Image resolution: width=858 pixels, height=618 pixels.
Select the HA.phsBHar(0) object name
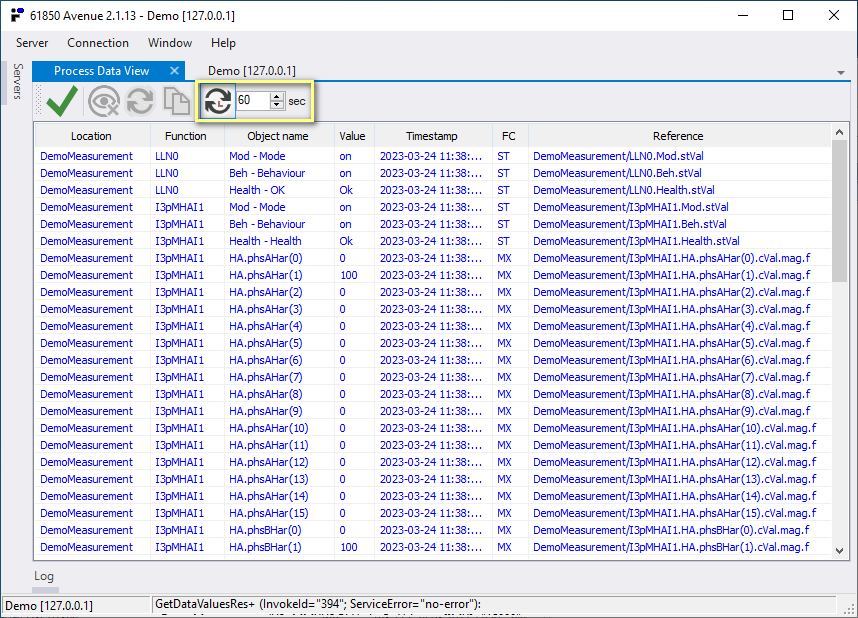point(265,529)
